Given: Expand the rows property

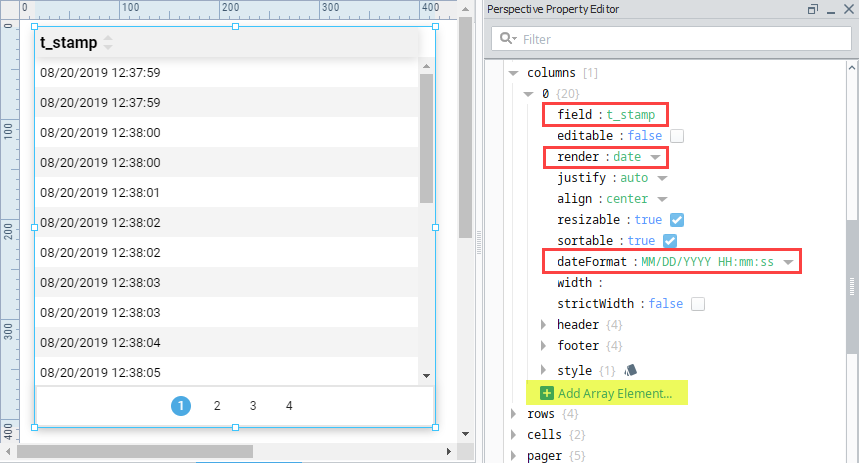Looking at the screenshot, I should coord(513,413).
